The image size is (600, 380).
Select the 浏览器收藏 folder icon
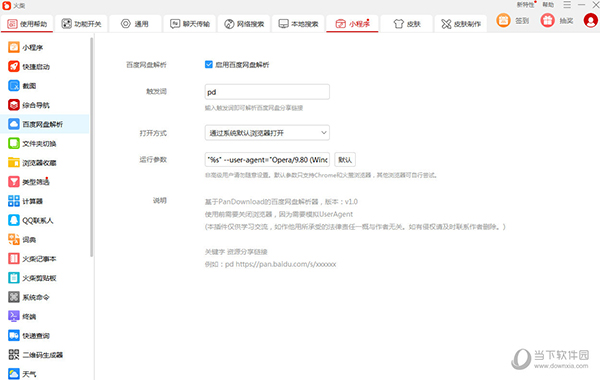(x=14, y=162)
